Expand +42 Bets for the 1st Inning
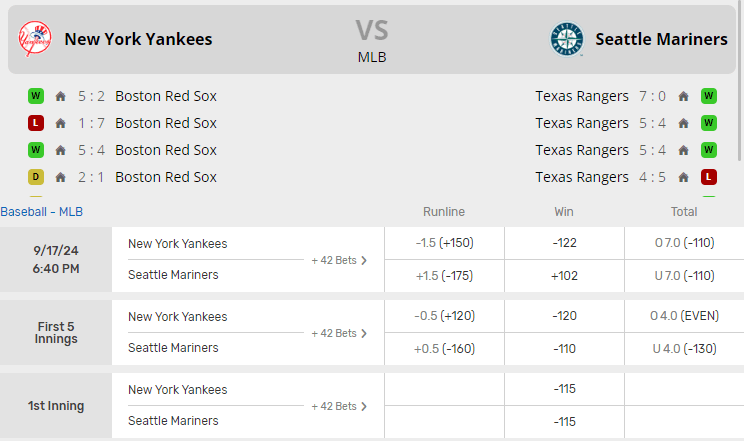The width and height of the screenshot is (744, 441). tap(339, 406)
